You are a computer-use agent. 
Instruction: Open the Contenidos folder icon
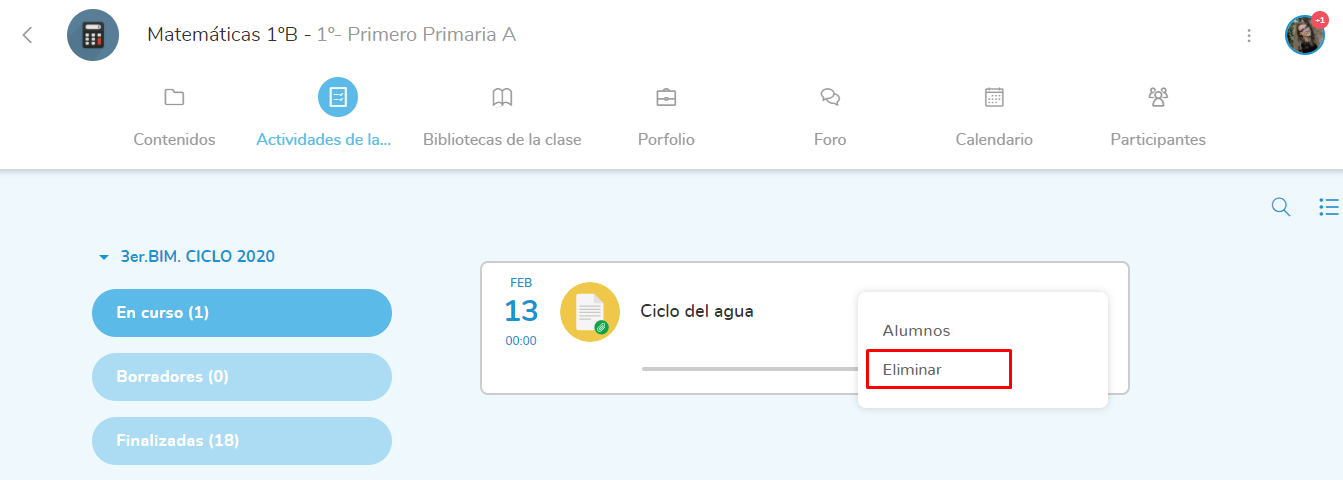(x=174, y=97)
